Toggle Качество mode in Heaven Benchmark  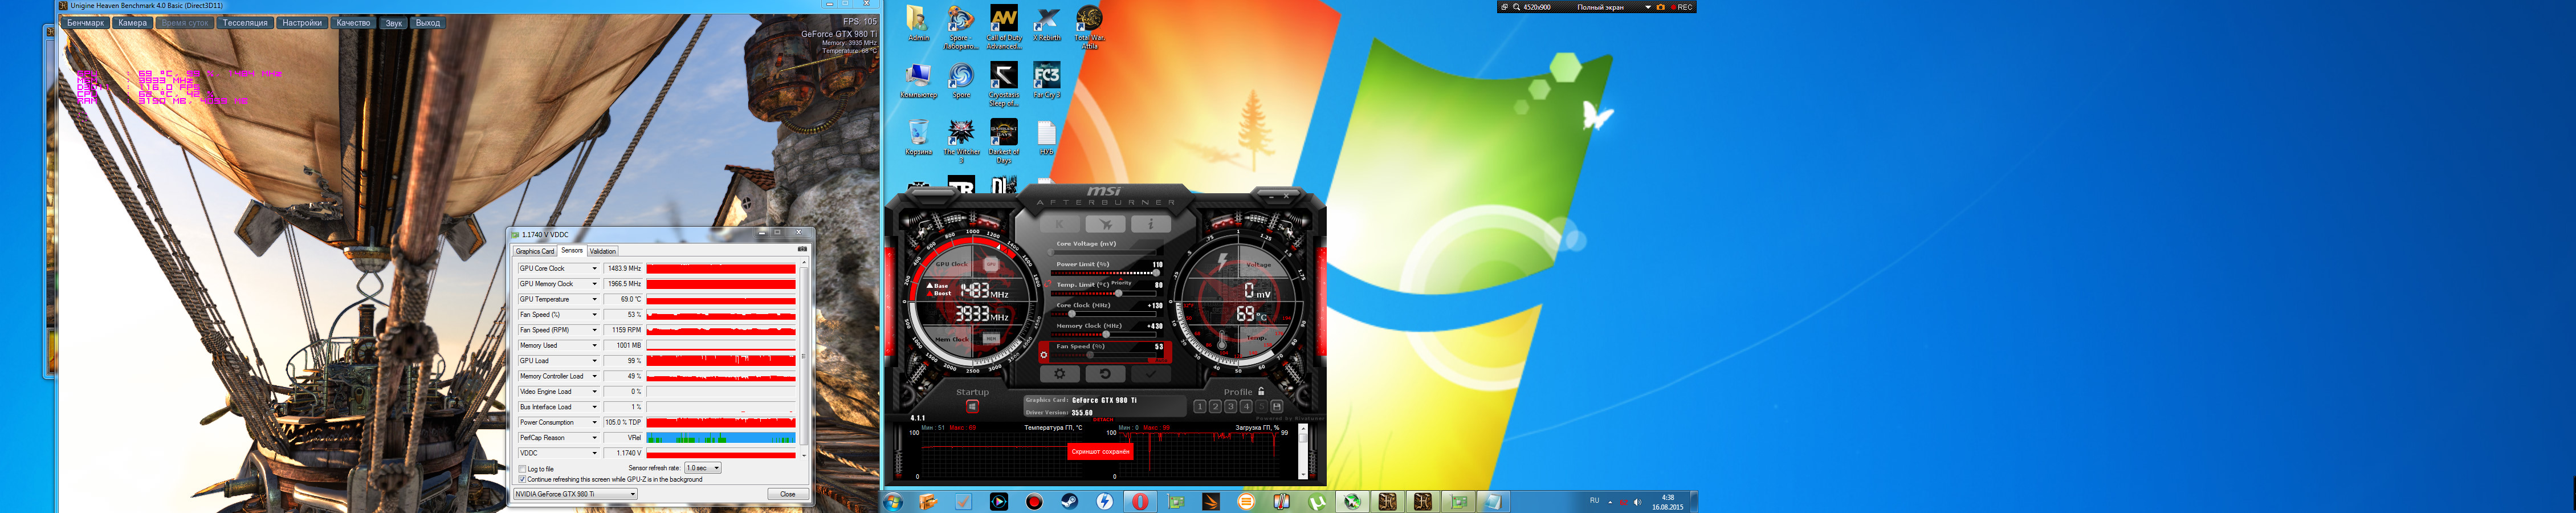point(353,23)
